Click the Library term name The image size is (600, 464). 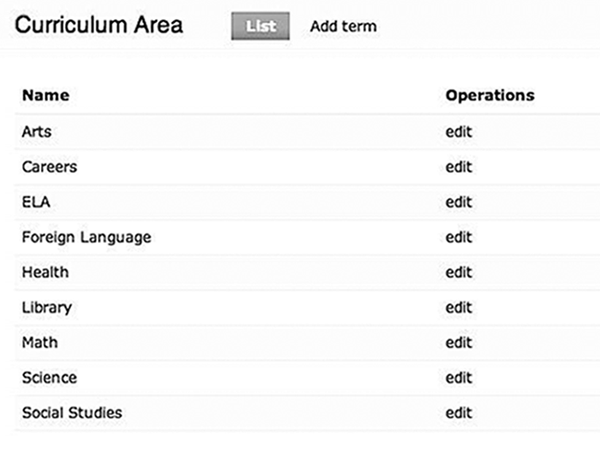(x=46, y=307)
